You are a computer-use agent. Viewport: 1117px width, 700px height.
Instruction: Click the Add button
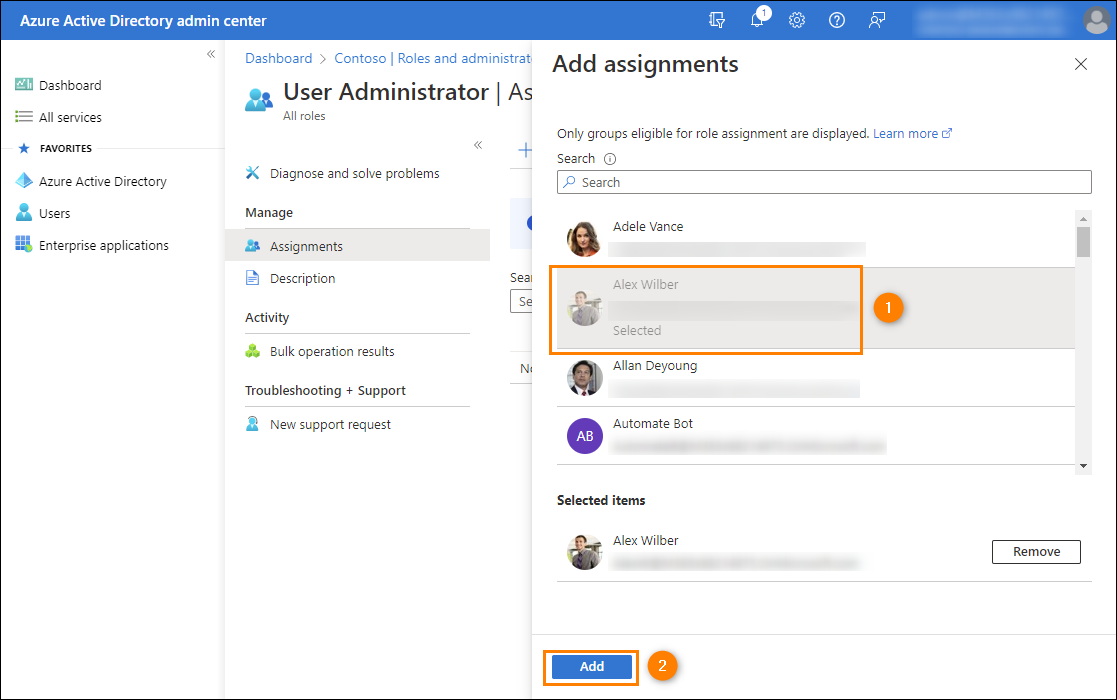point(591,667)
